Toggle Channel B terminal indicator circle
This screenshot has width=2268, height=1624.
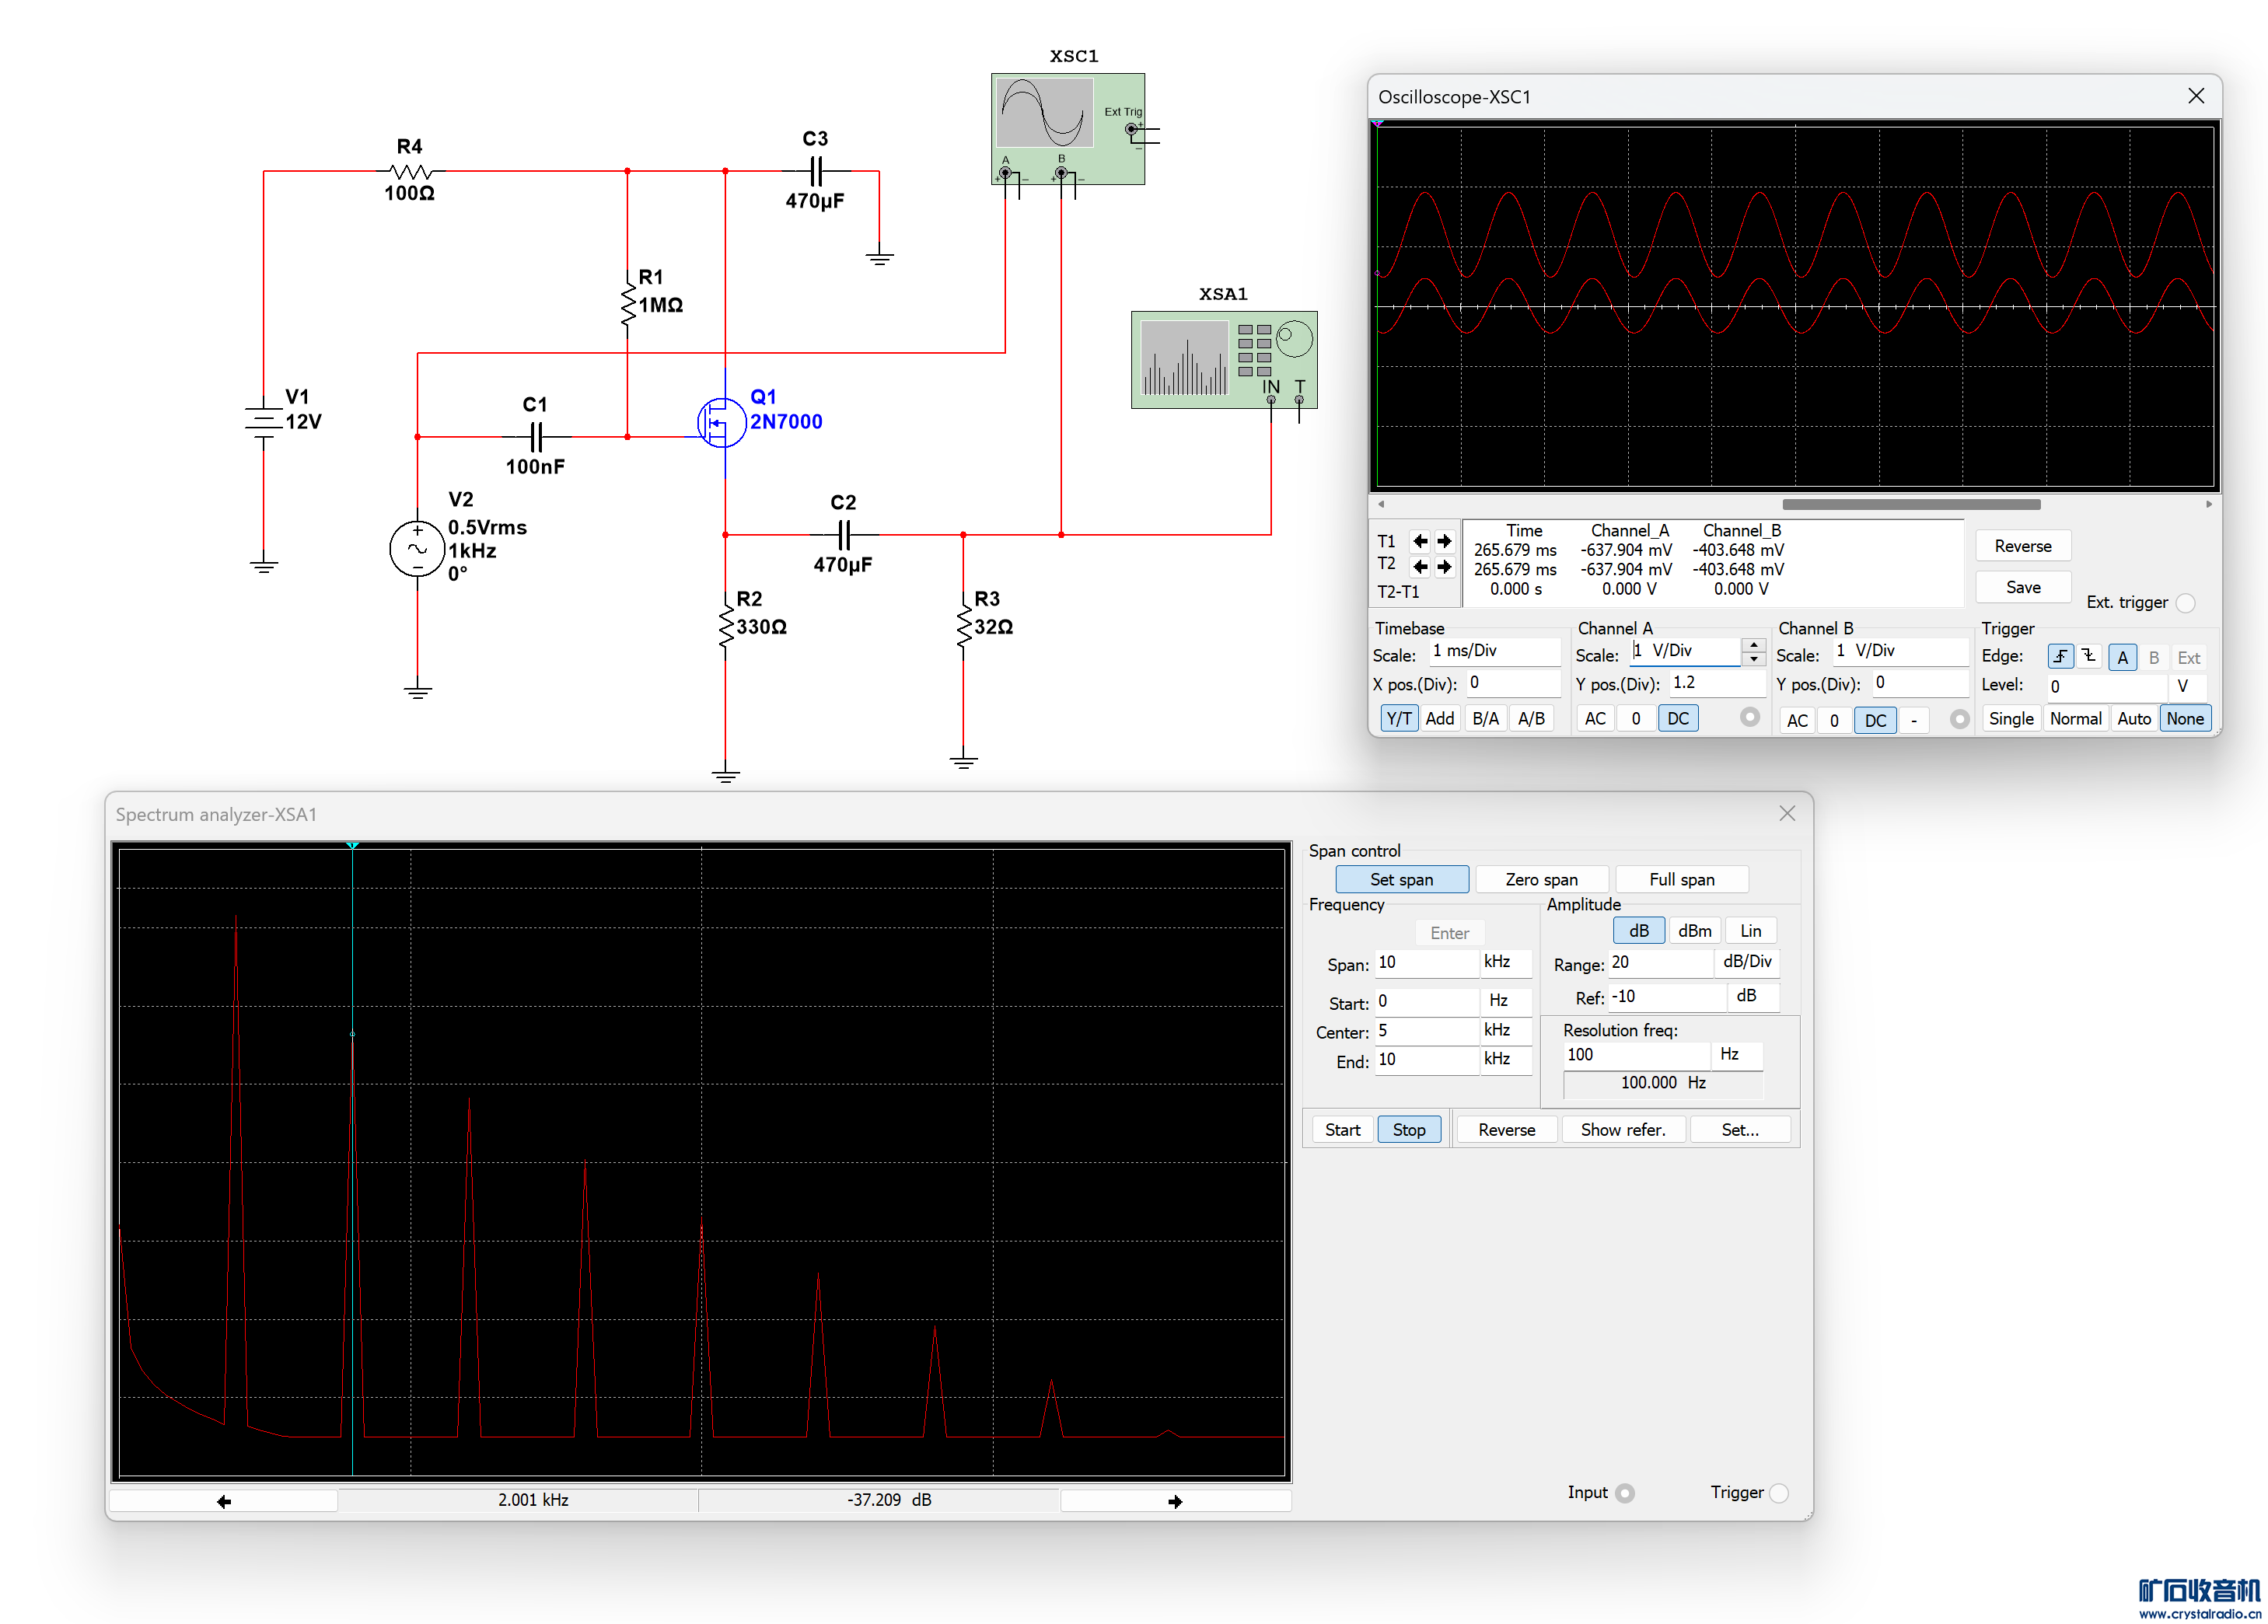click(1959, 718)
